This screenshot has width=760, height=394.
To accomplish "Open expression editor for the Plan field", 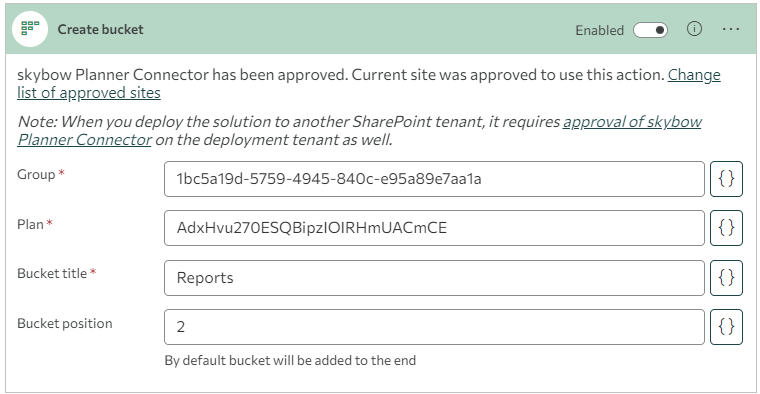I will (x=726, y=228).
